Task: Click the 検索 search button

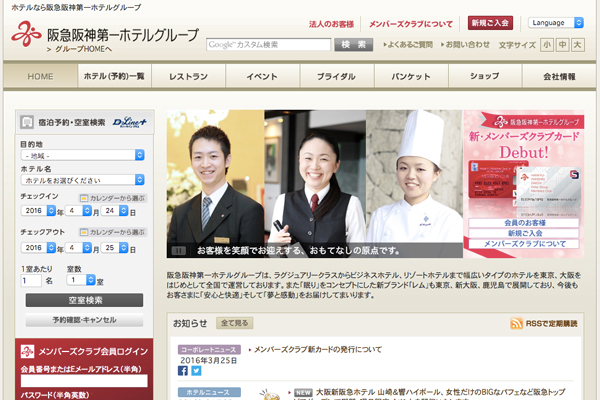Action: point(354,45)
